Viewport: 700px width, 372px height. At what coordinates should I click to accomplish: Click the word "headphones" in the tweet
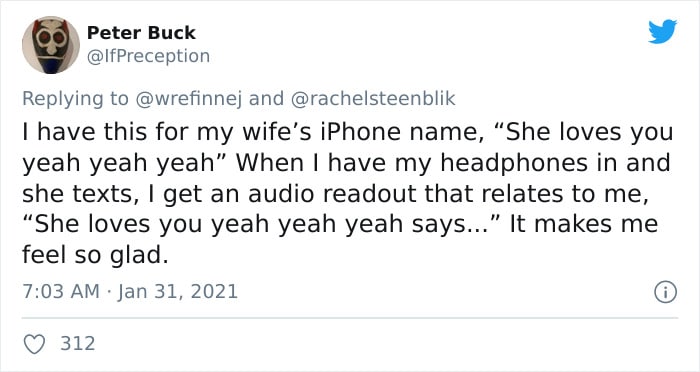point(514,163)
